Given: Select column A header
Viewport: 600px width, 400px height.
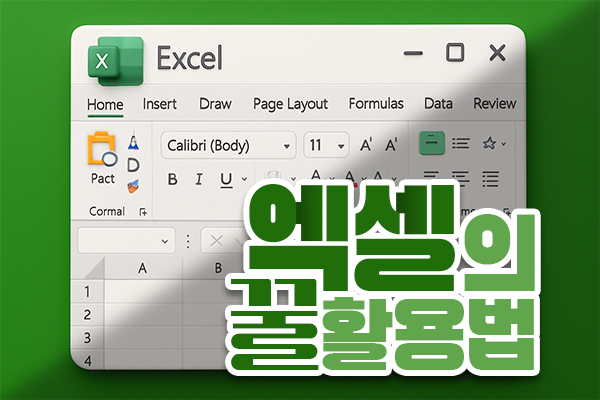Looking at the screenshot, I should point(143,268).
